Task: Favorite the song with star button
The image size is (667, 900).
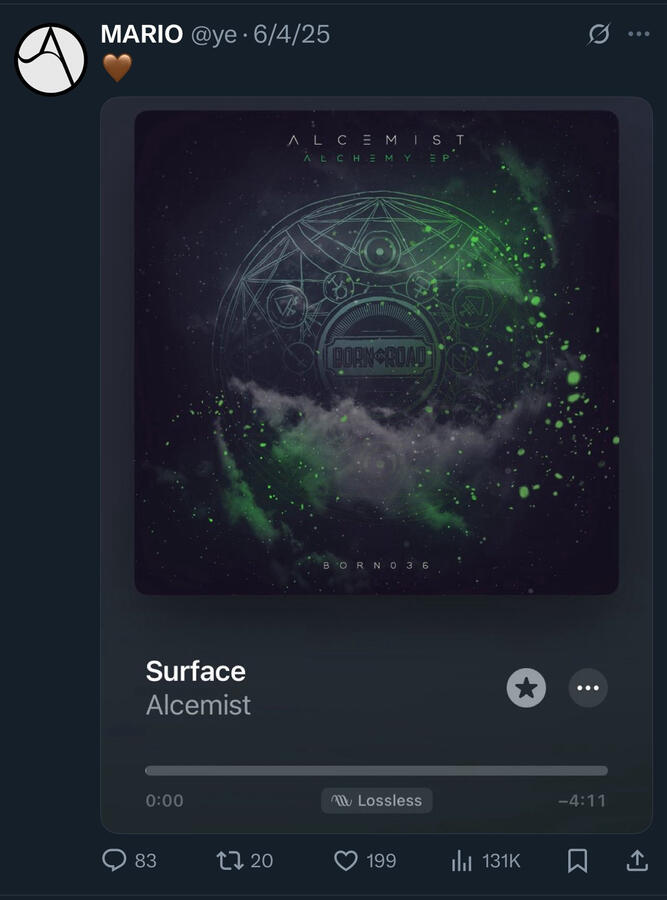Action: (526, 688)
